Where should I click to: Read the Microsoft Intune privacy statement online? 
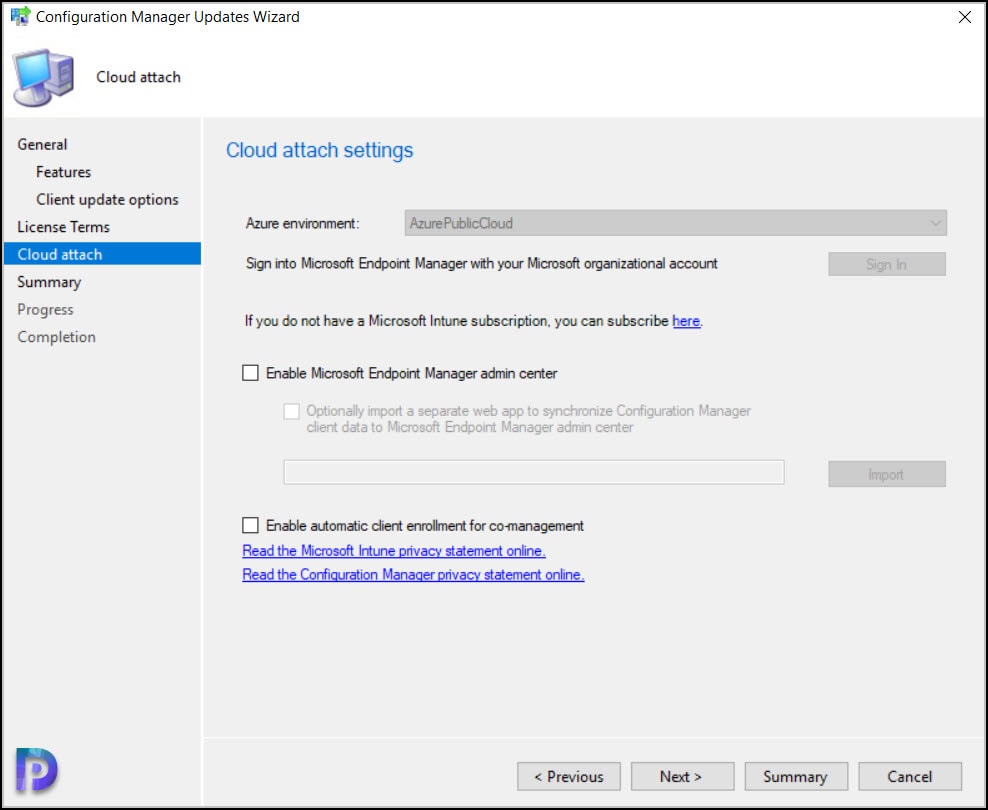click(x=394, y=550)
